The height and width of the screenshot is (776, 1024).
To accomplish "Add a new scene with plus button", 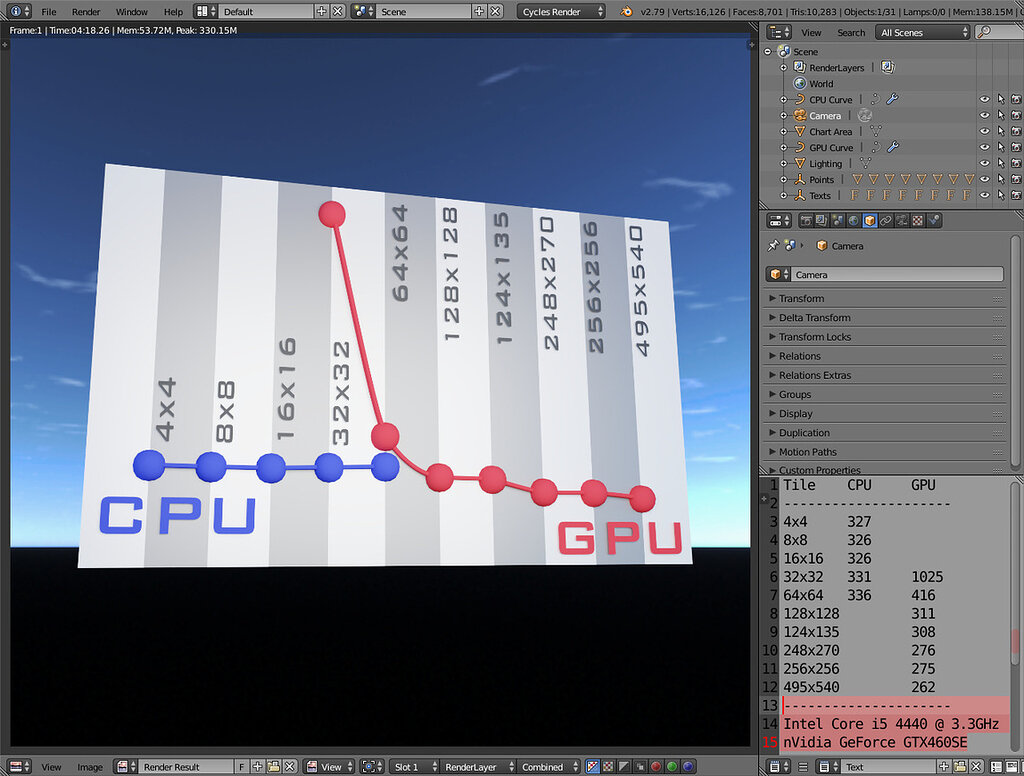I will click(x=479, y=11).
